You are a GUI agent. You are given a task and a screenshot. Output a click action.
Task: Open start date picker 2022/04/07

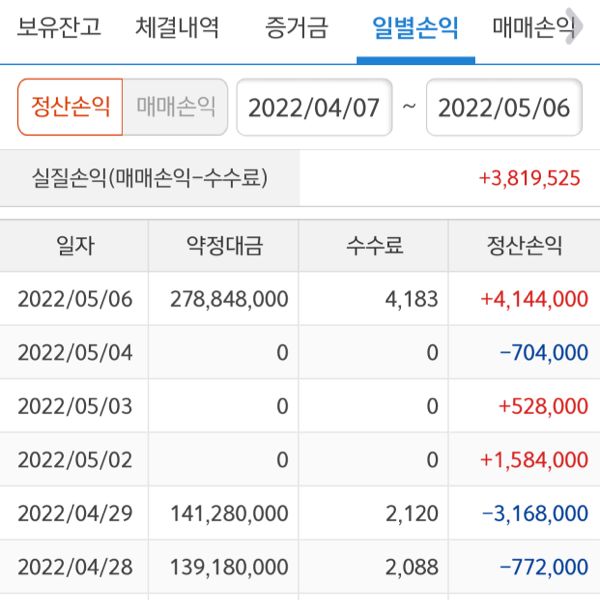(x=314, y=108)
